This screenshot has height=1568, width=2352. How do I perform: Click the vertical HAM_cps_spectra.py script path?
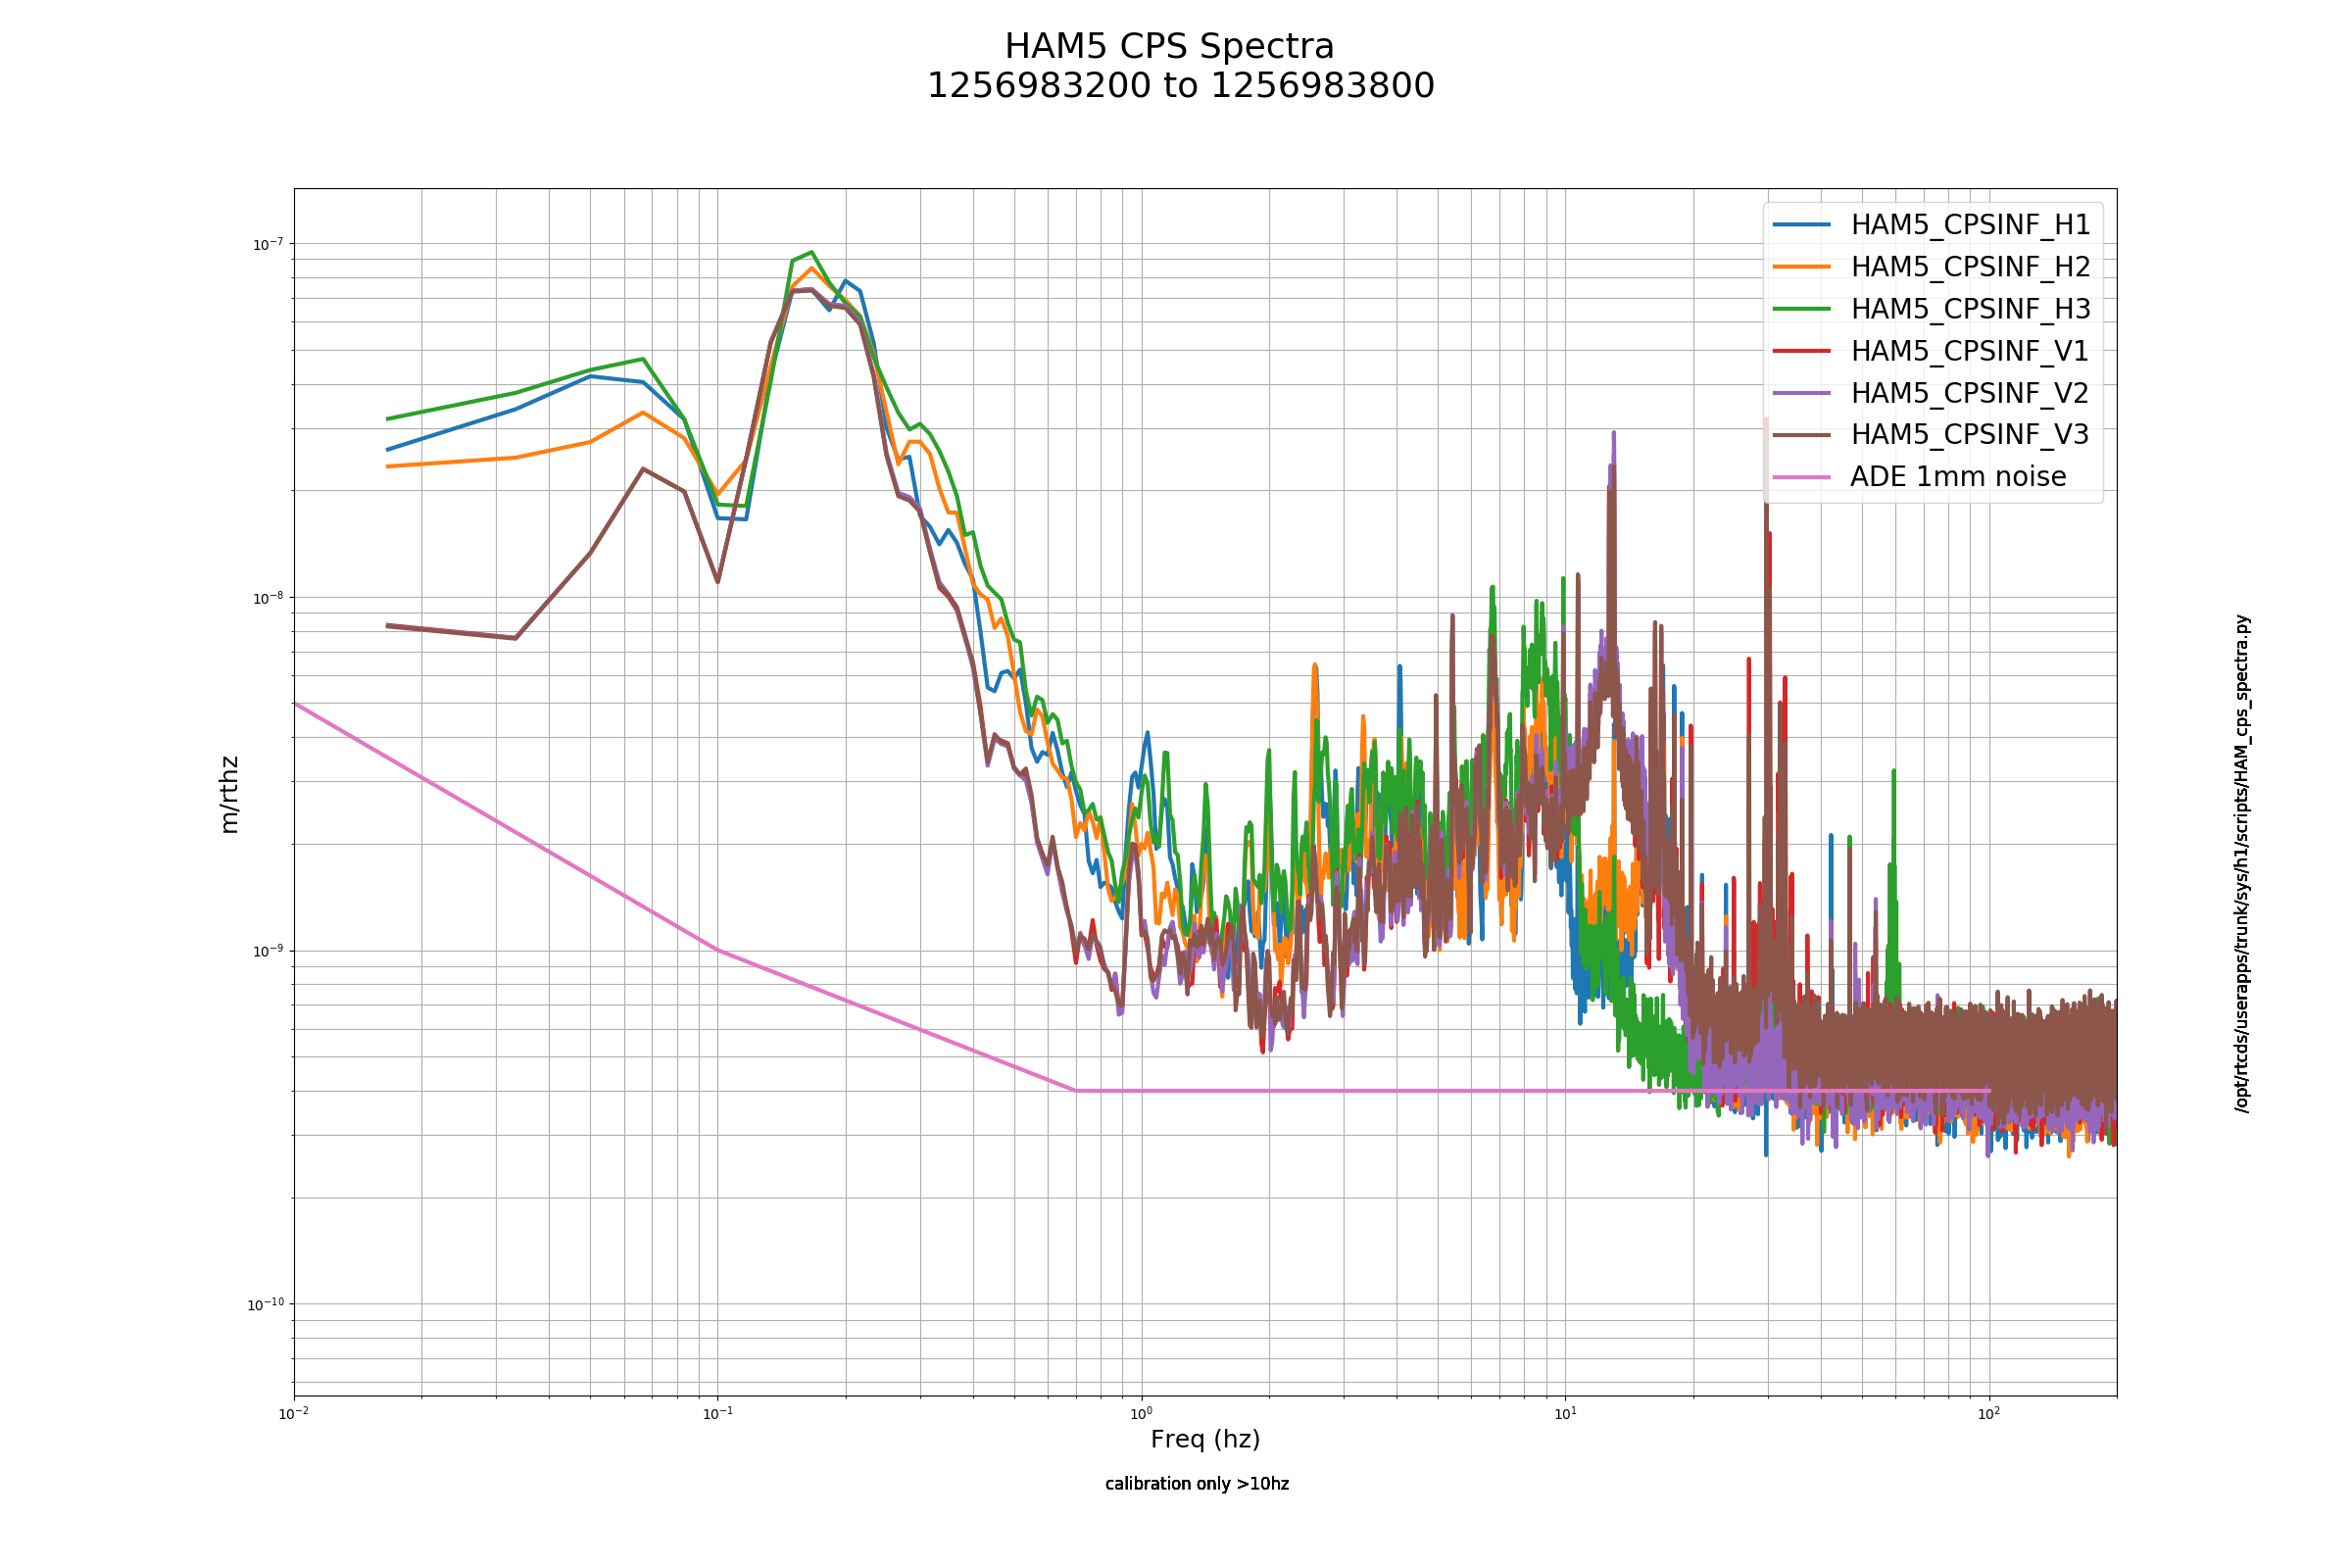point(2242,864)
